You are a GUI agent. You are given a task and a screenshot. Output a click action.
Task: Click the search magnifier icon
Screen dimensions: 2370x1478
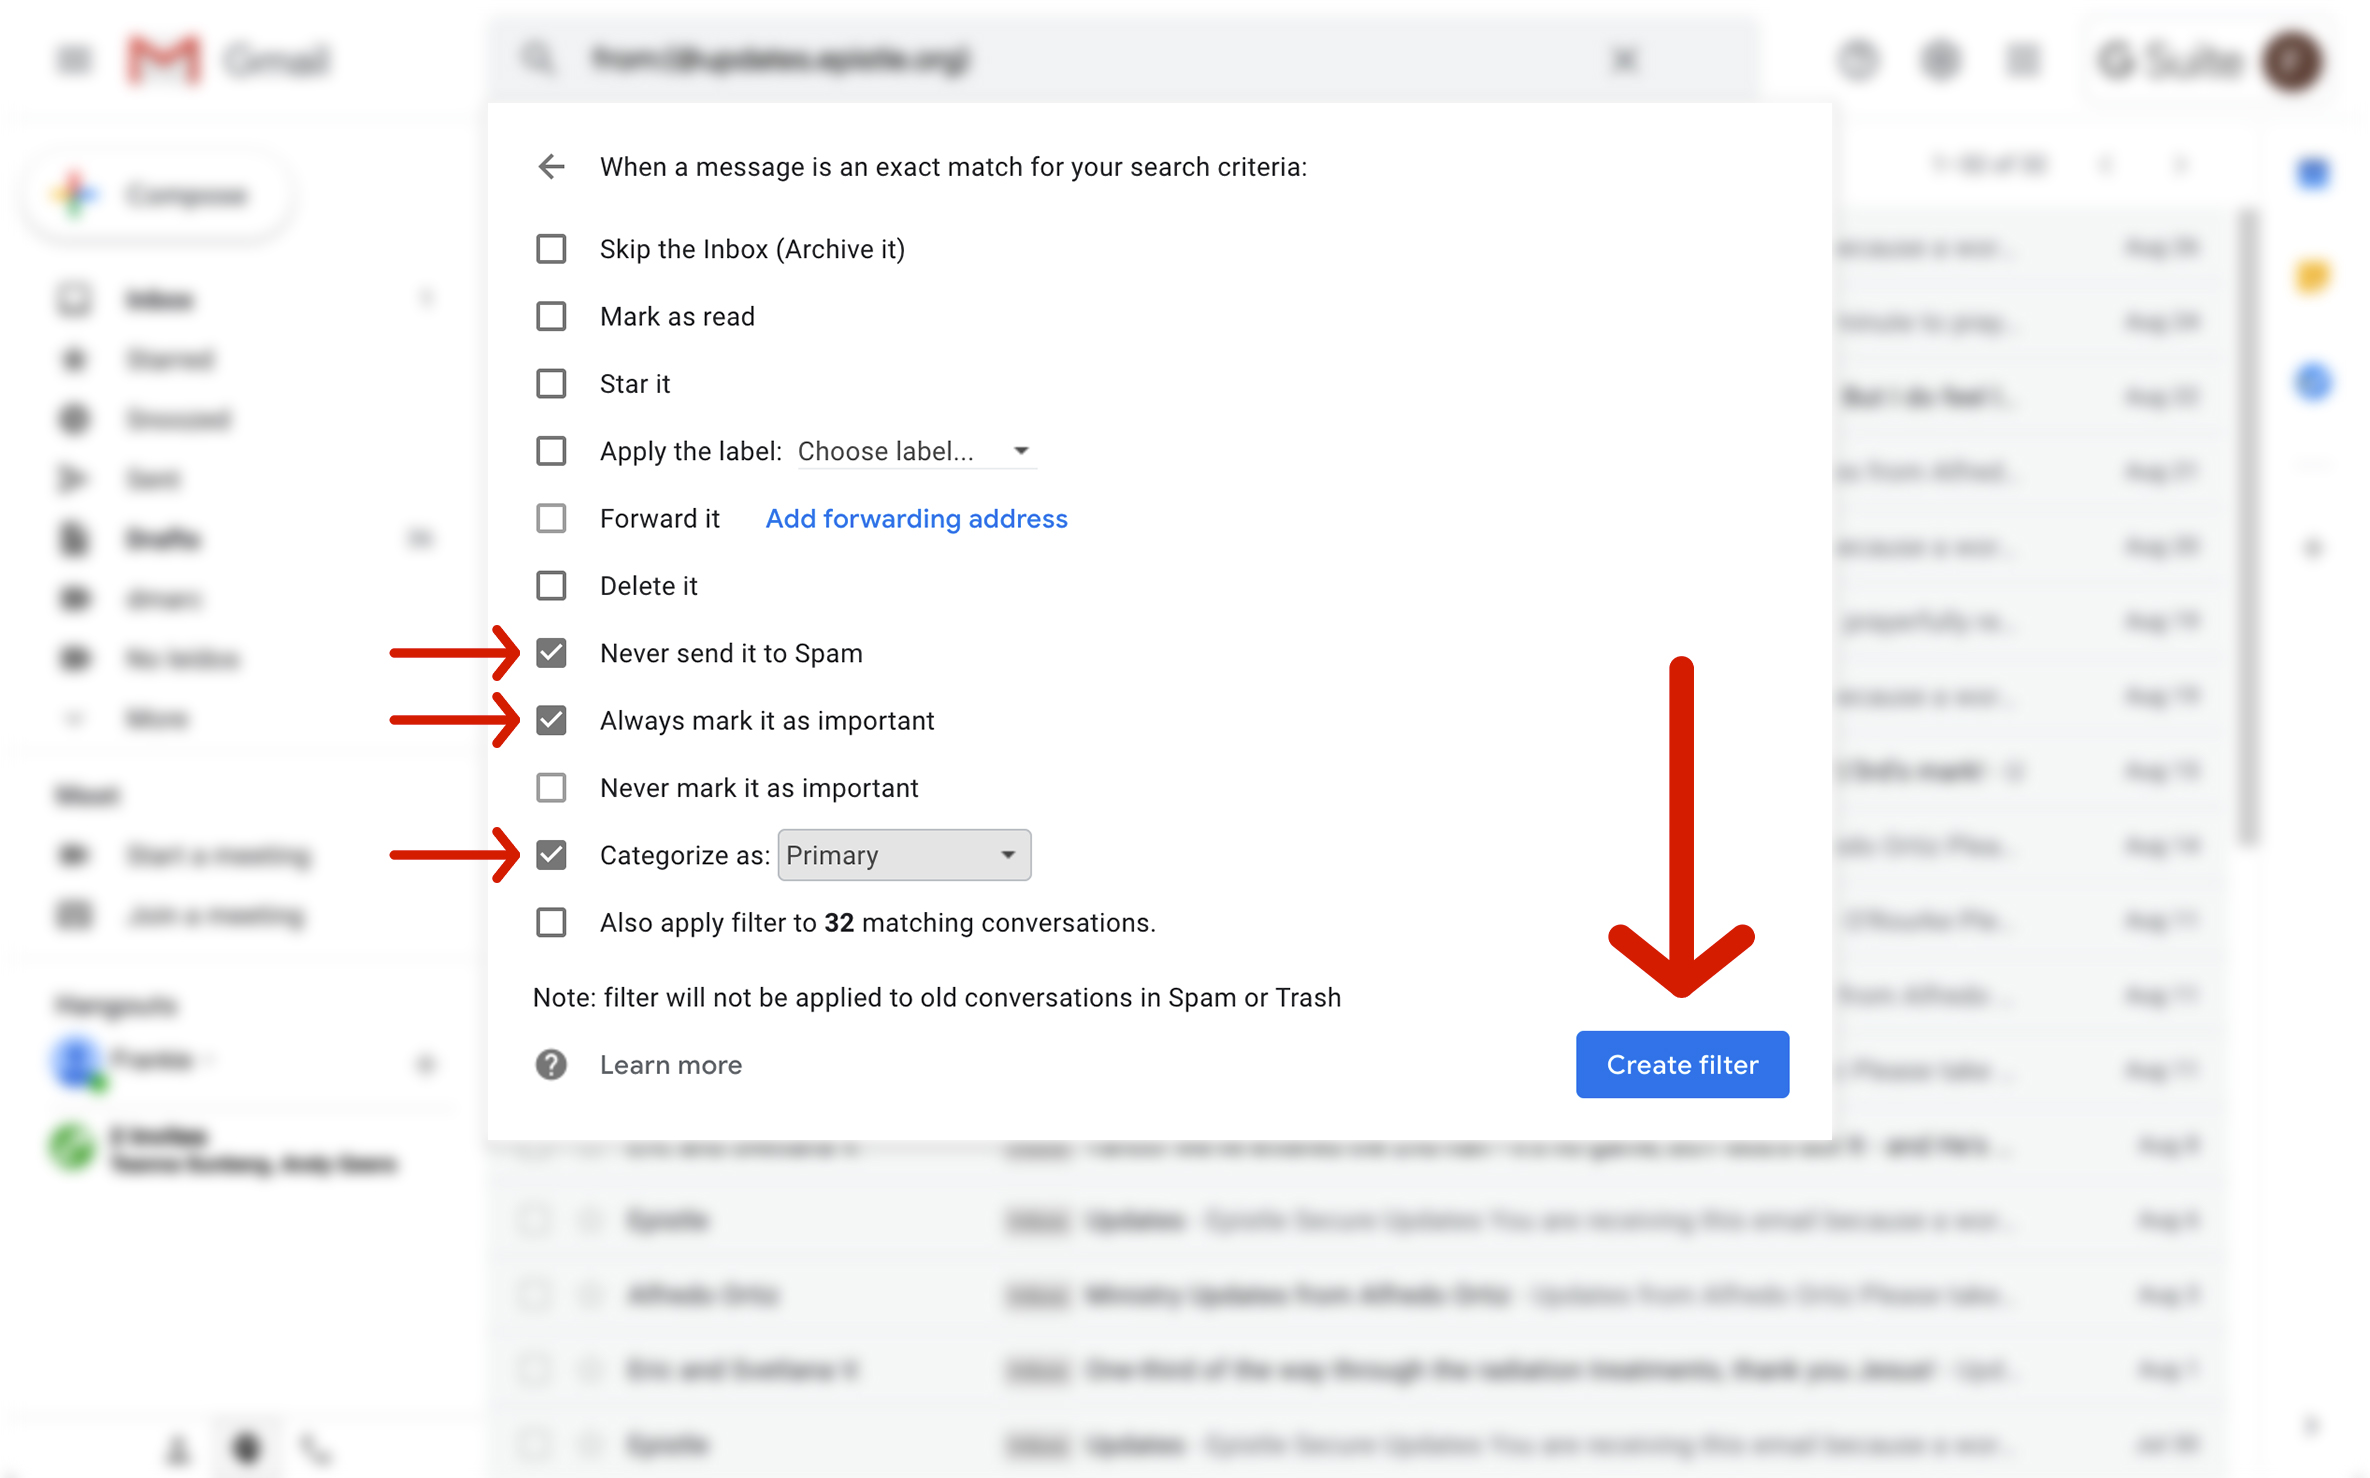click(538, 59)
